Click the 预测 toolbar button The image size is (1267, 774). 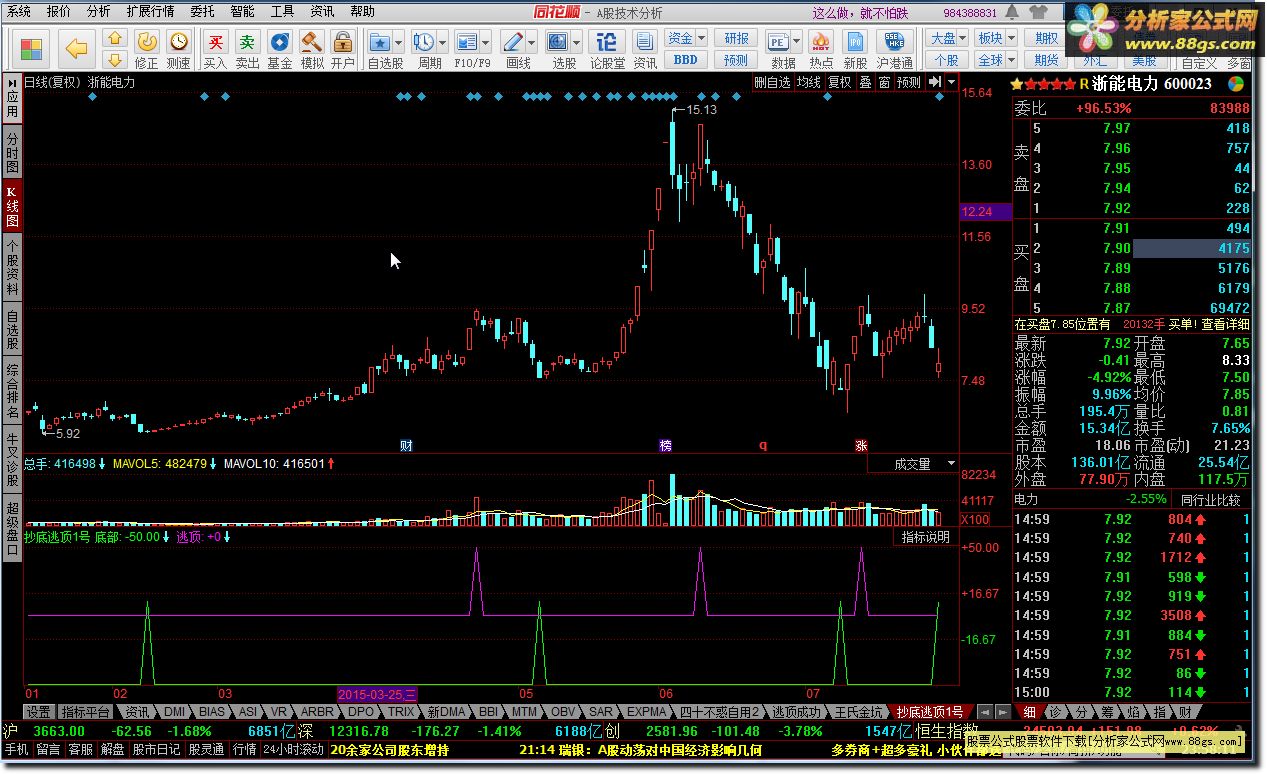(x=736, y=60)
